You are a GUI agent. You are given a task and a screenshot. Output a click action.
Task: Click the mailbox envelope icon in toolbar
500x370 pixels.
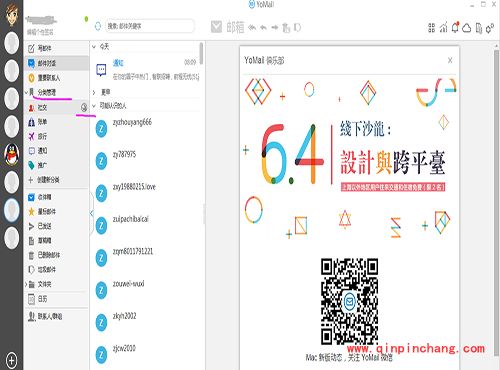pos(216,27)
